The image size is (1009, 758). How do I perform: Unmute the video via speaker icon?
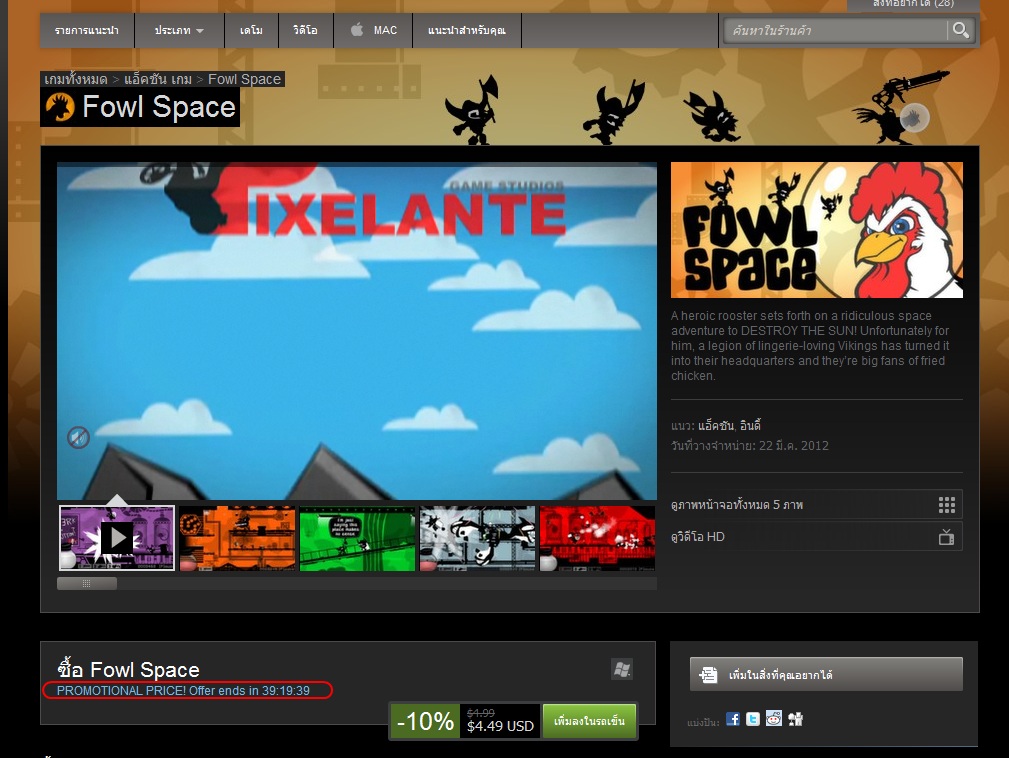[79, 438]
